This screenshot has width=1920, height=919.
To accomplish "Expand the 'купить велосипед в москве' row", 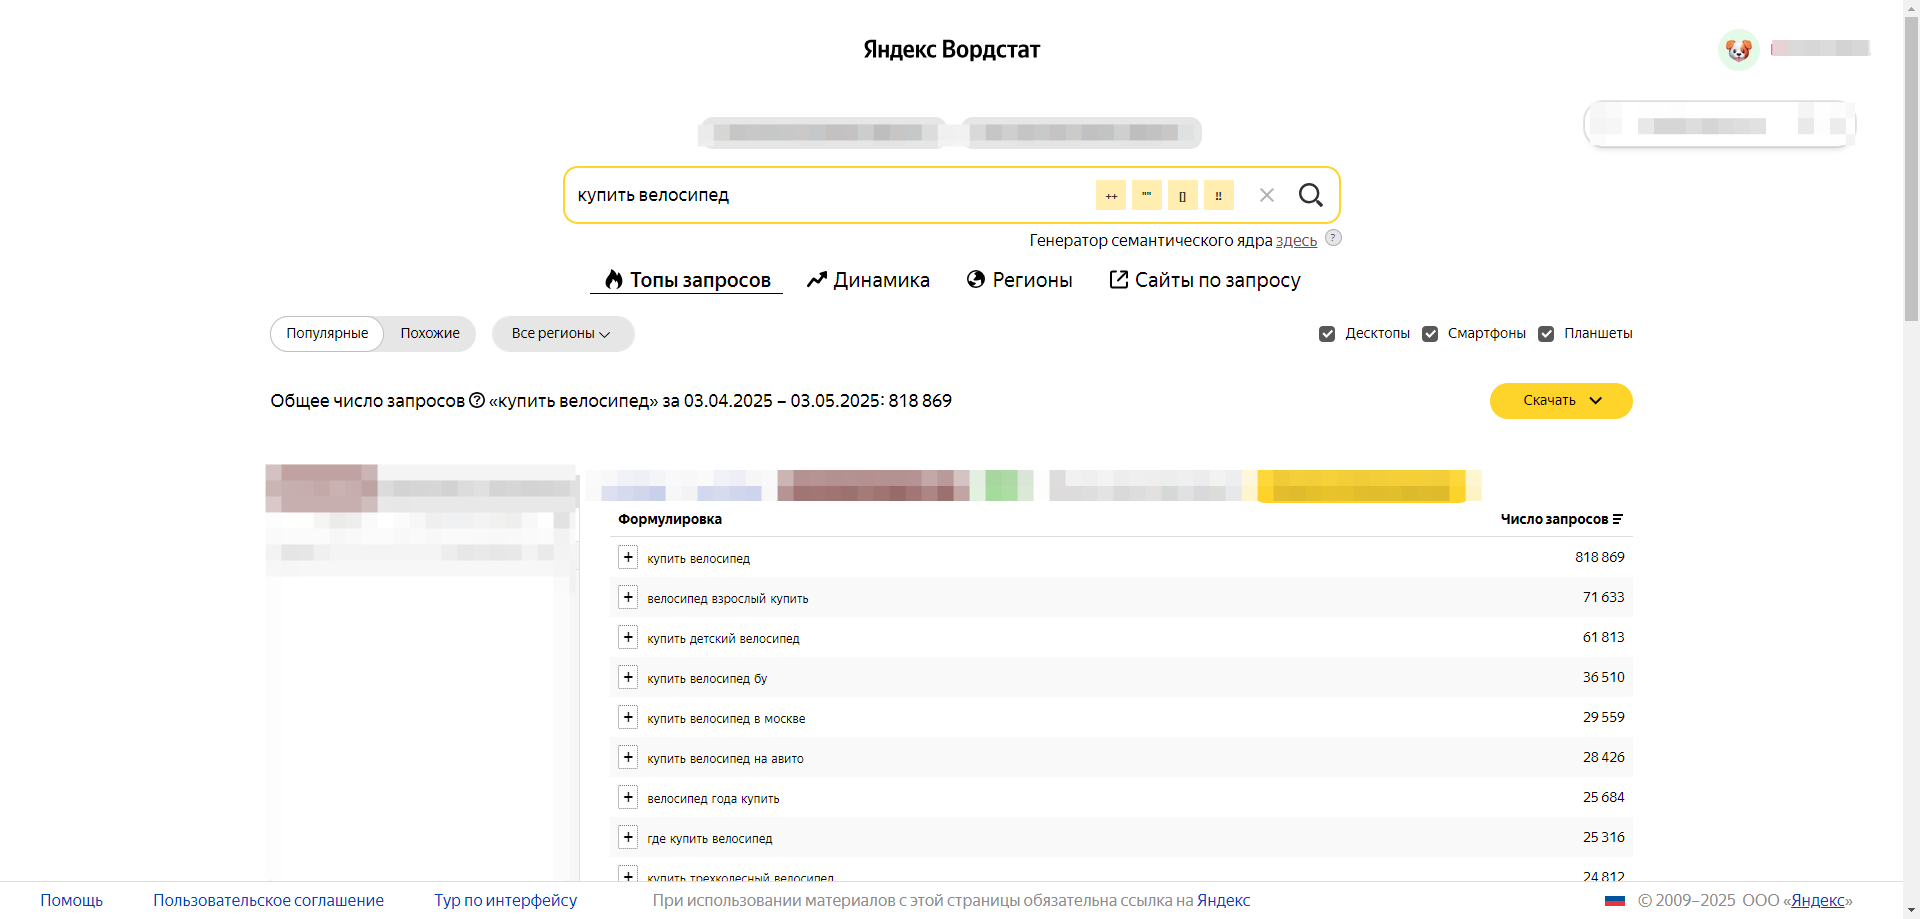I will coord(628,717).
